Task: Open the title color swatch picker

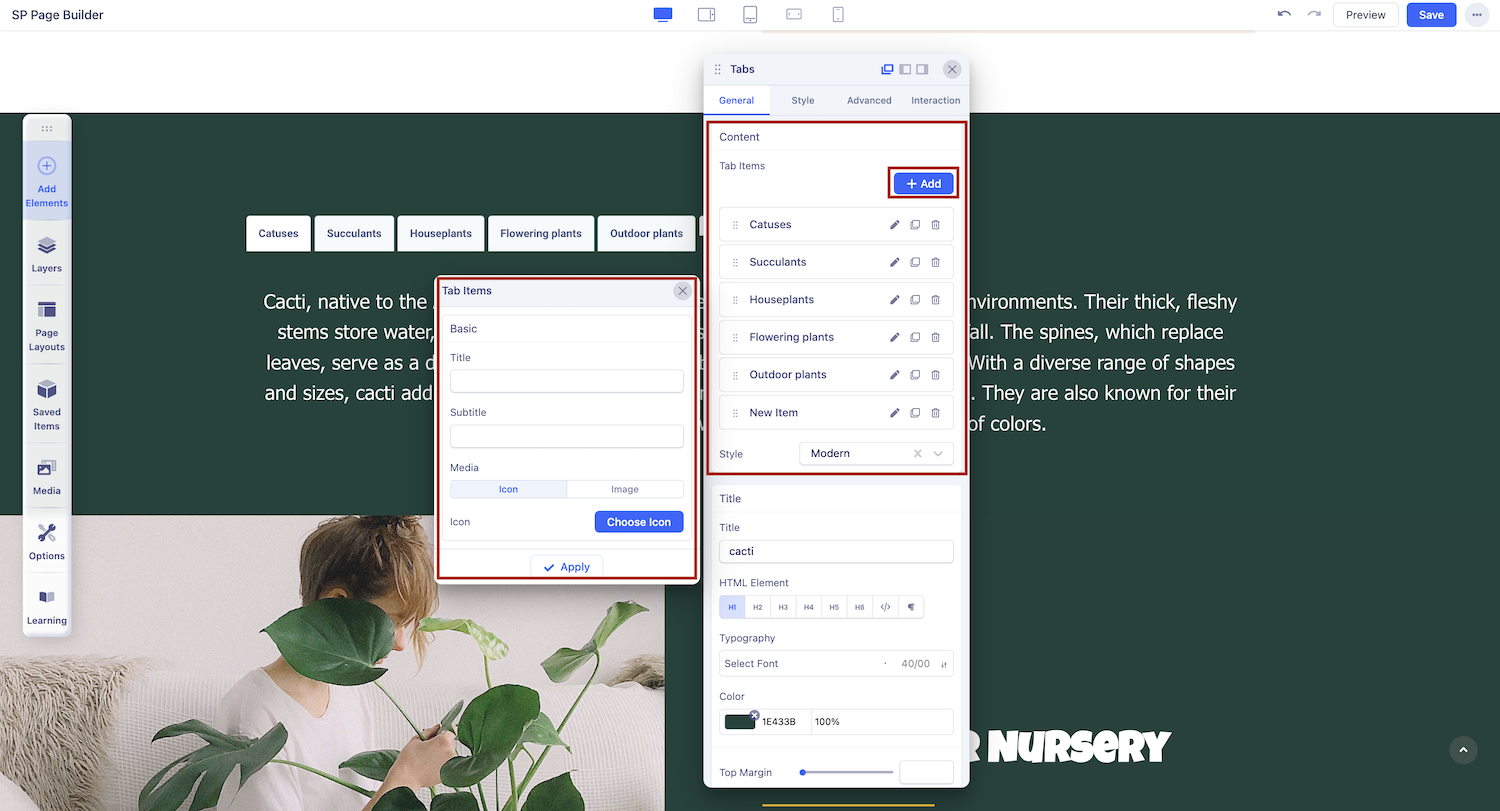Action: coord(740,722)
